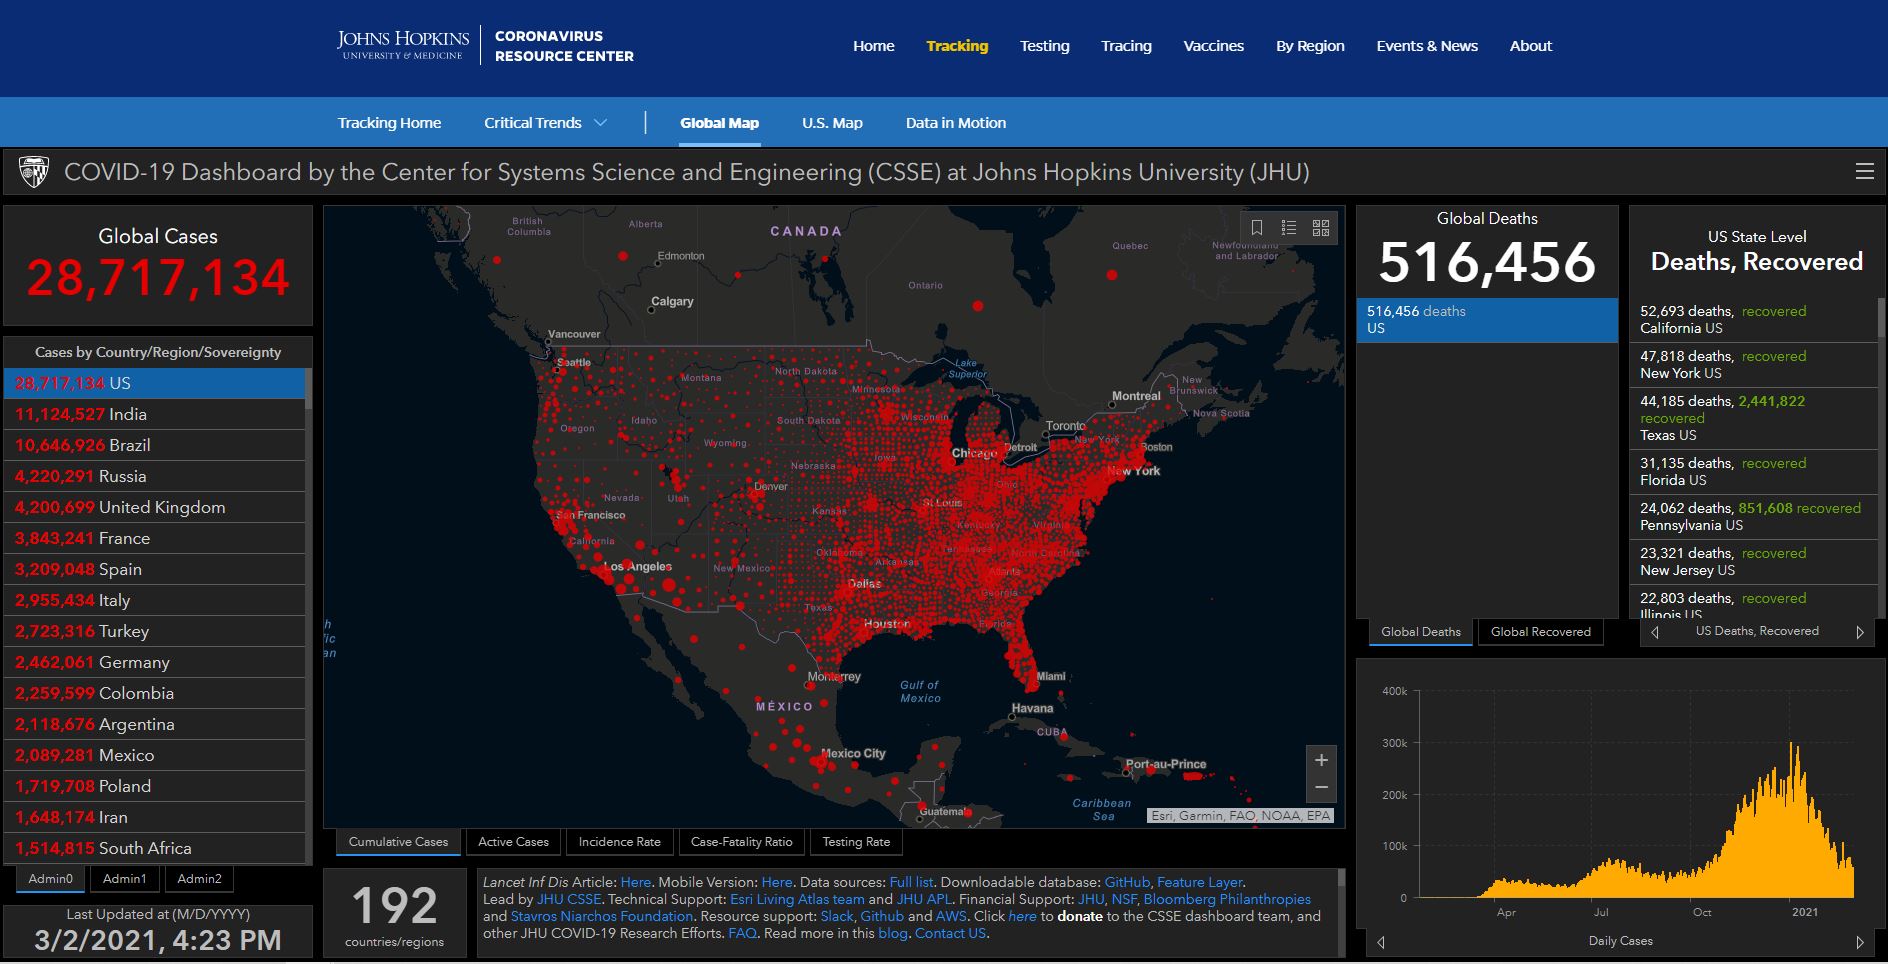Show next chart right of Daily Cases
Viewport: 1888px width, 964px height.
(1860, 942)
